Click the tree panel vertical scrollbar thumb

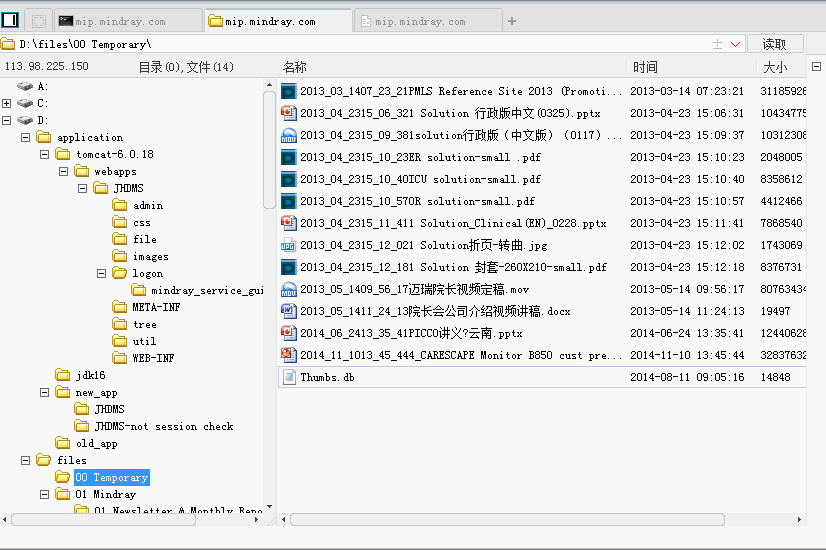coord(269,150)
